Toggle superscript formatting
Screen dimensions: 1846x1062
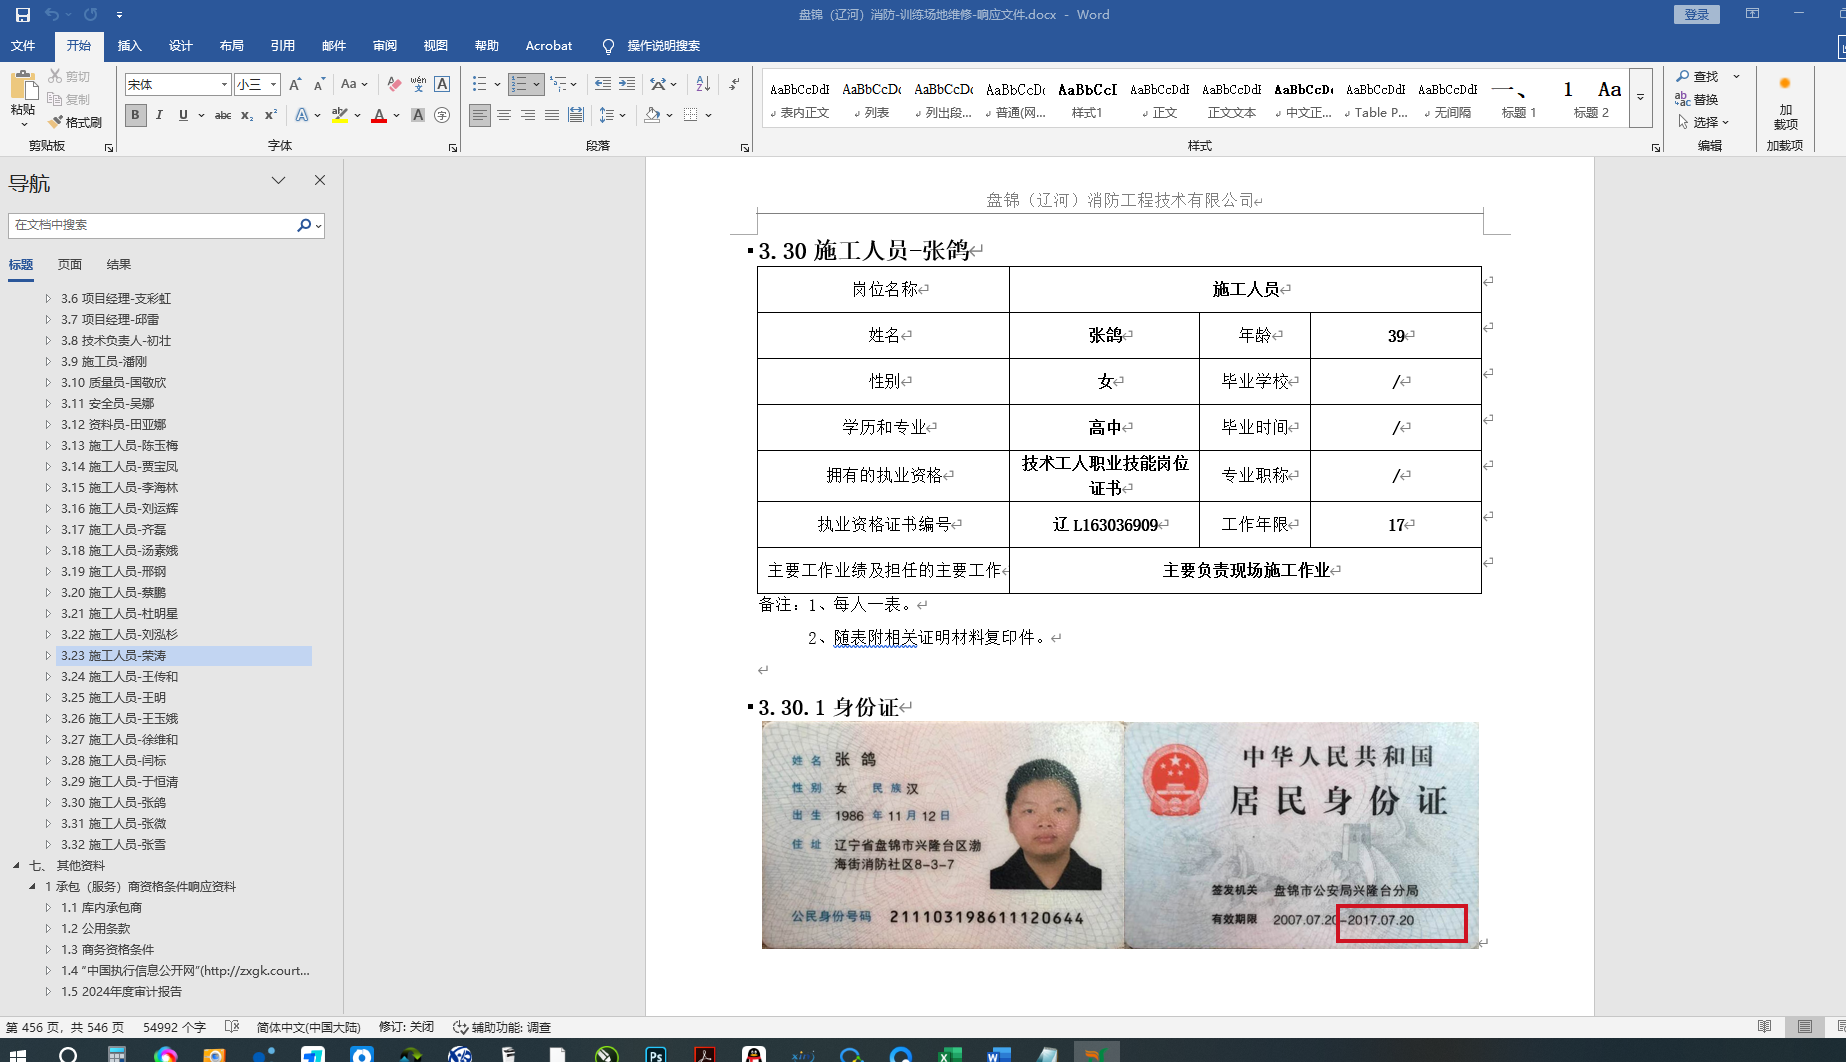coord(271,116)
